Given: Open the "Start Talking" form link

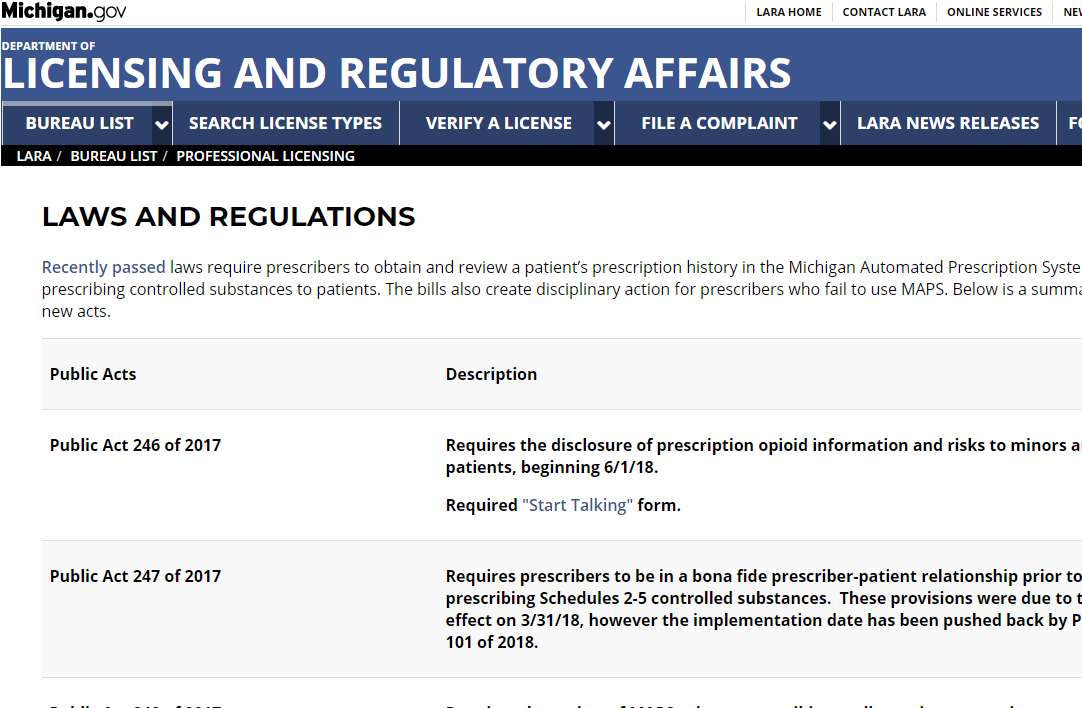Looking at the screenshot, I should pyautogui.click(x=578, y=505).
